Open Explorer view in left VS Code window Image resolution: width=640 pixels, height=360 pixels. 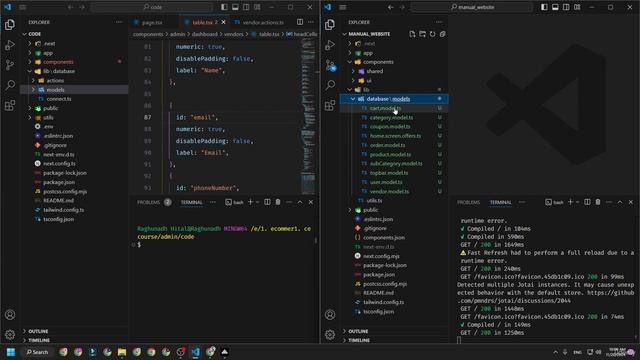[x=10, y=25]
